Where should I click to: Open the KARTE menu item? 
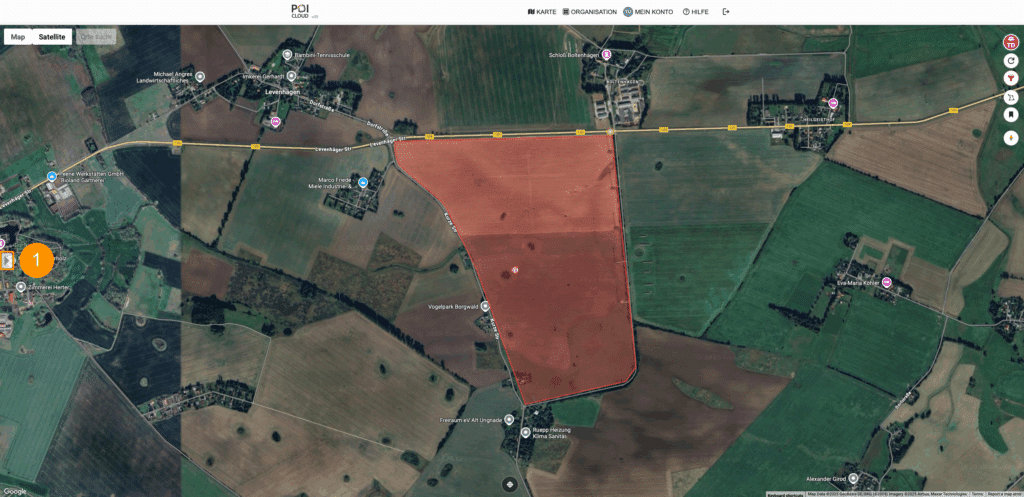pos(541,12)
